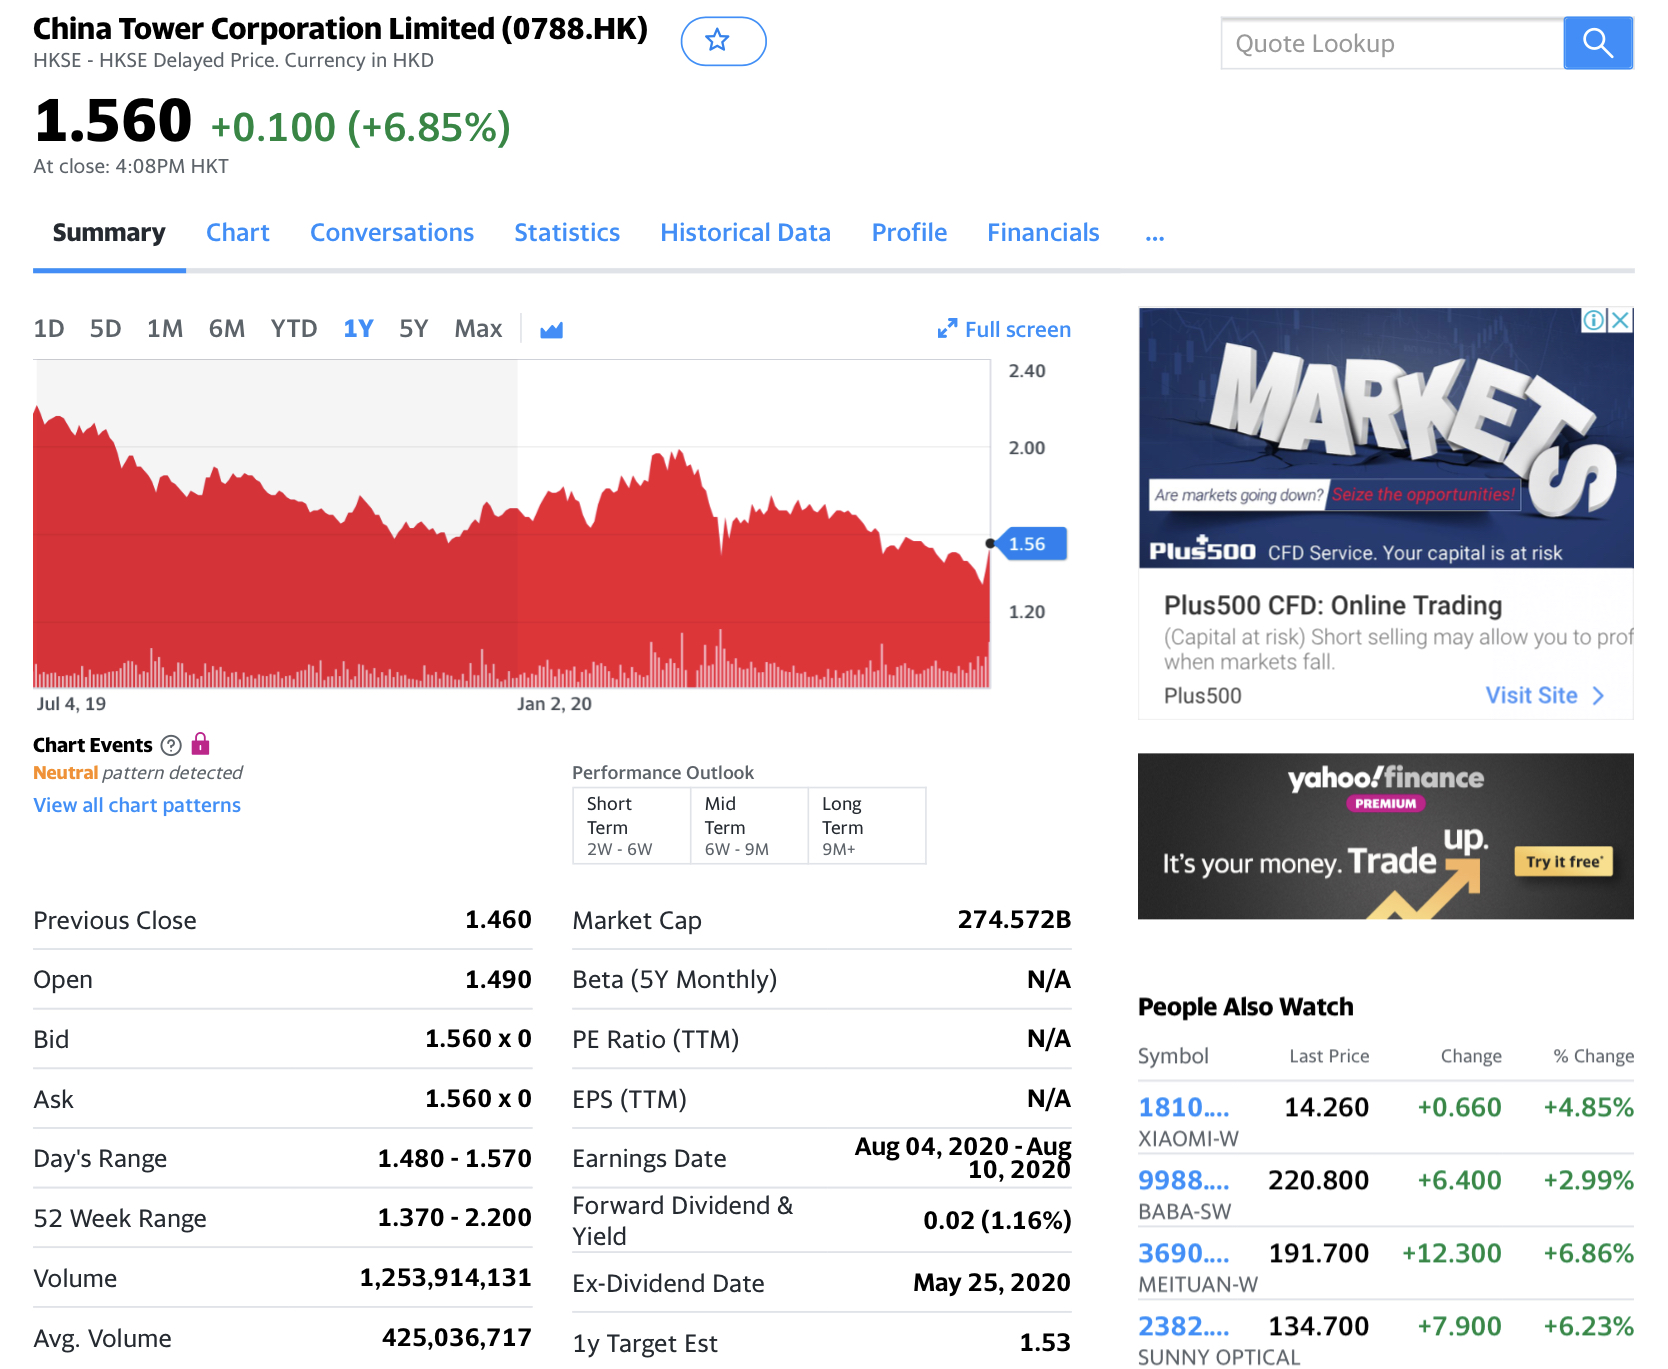Viewport: 1668px width, 1369px height.
Task: Click the 1.56 current price chart marker
Action: point(1034,544)
